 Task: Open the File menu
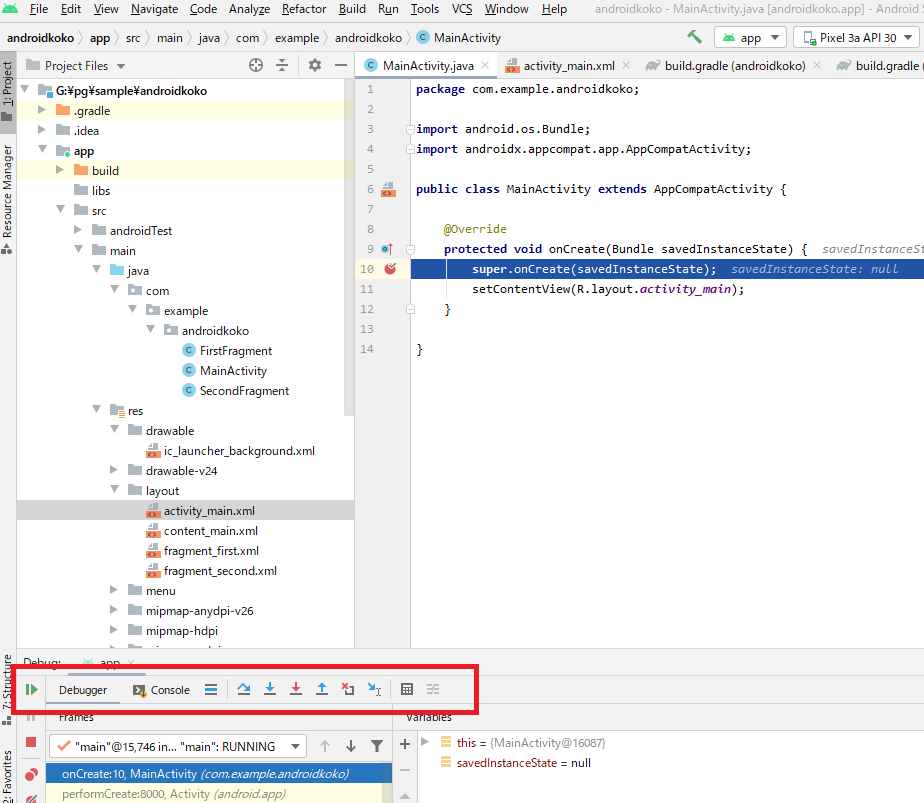tap(39, 9)
